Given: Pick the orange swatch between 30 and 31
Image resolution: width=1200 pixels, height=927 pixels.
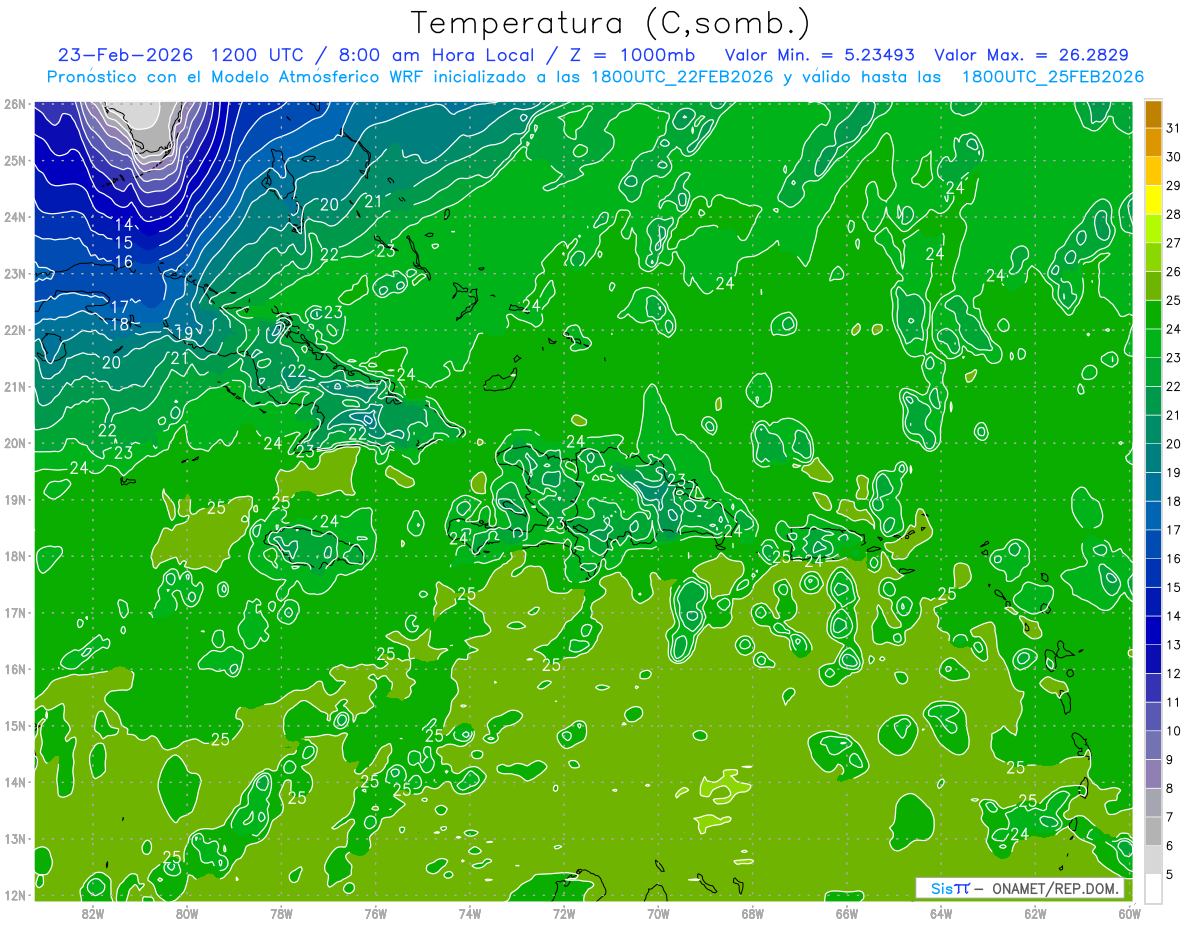Looking at the screenshot, I should 1153,143.
